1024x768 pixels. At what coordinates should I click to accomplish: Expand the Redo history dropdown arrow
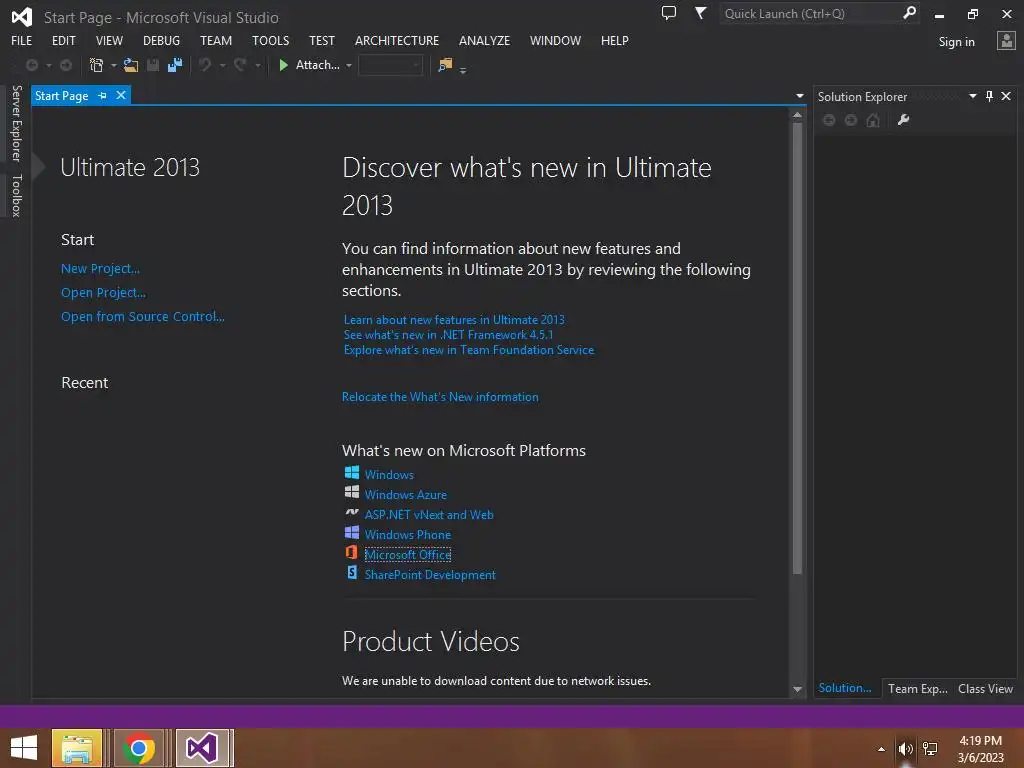tap(258, 65)
